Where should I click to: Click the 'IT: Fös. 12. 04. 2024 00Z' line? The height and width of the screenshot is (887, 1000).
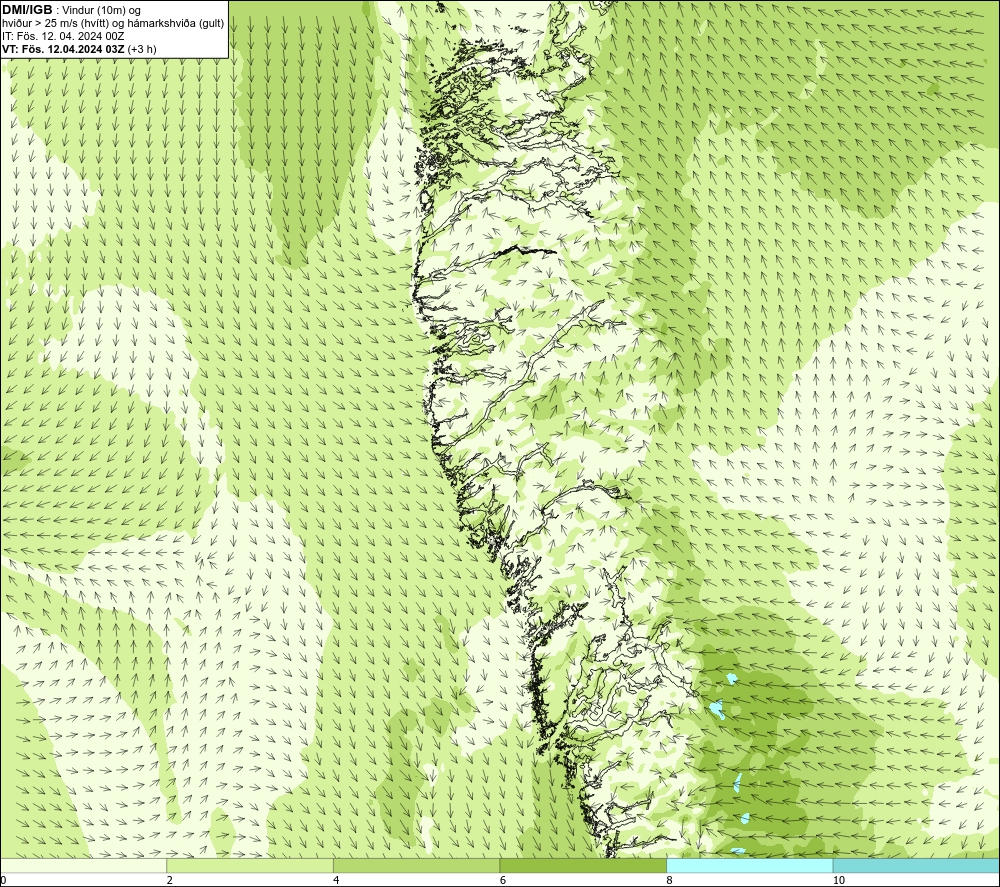(63, 36)
